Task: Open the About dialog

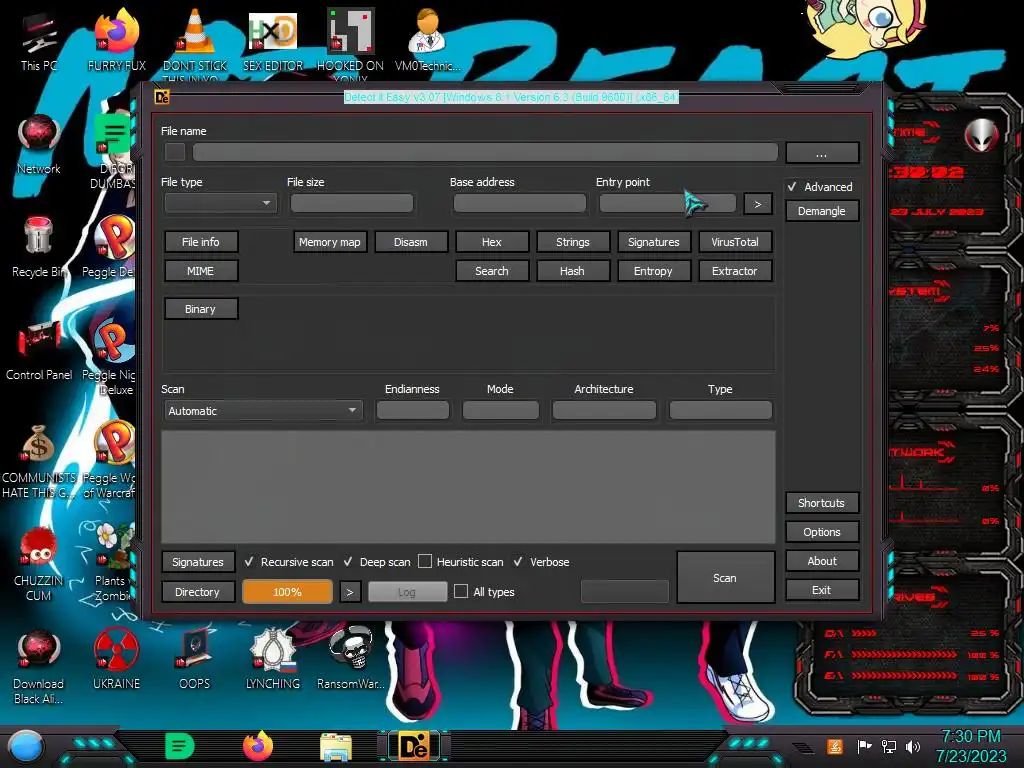Action: 822,561
